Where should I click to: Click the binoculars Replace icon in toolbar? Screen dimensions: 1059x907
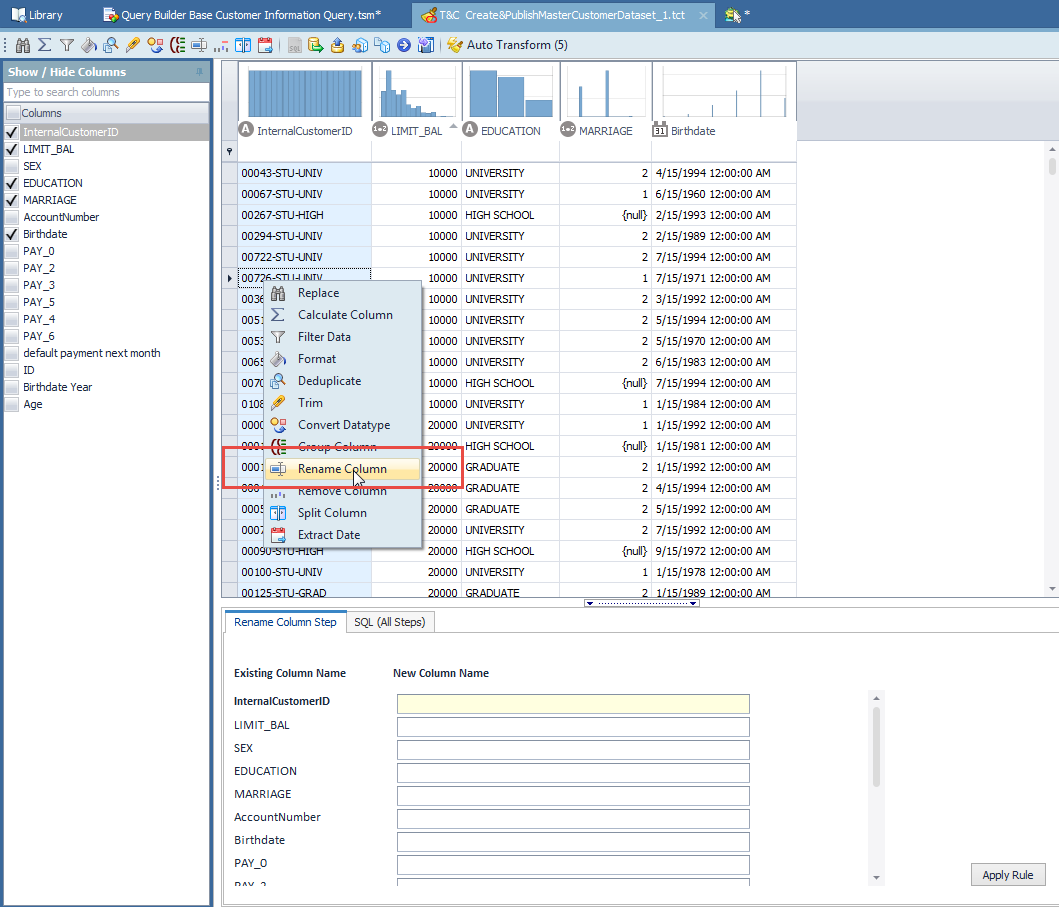(23, 45)
